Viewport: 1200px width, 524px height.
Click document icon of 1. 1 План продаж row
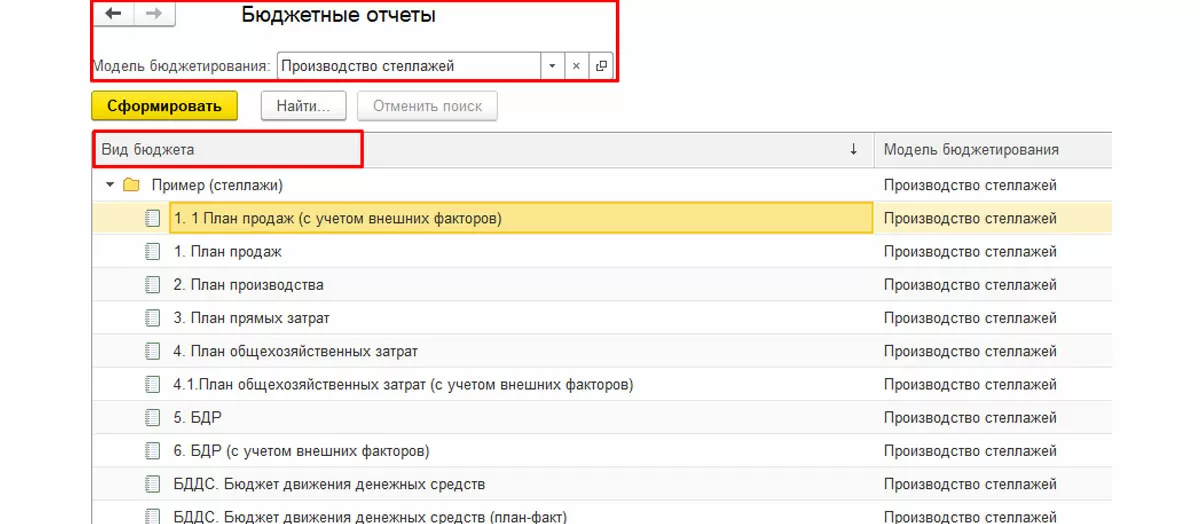click(x=153, y=218)
